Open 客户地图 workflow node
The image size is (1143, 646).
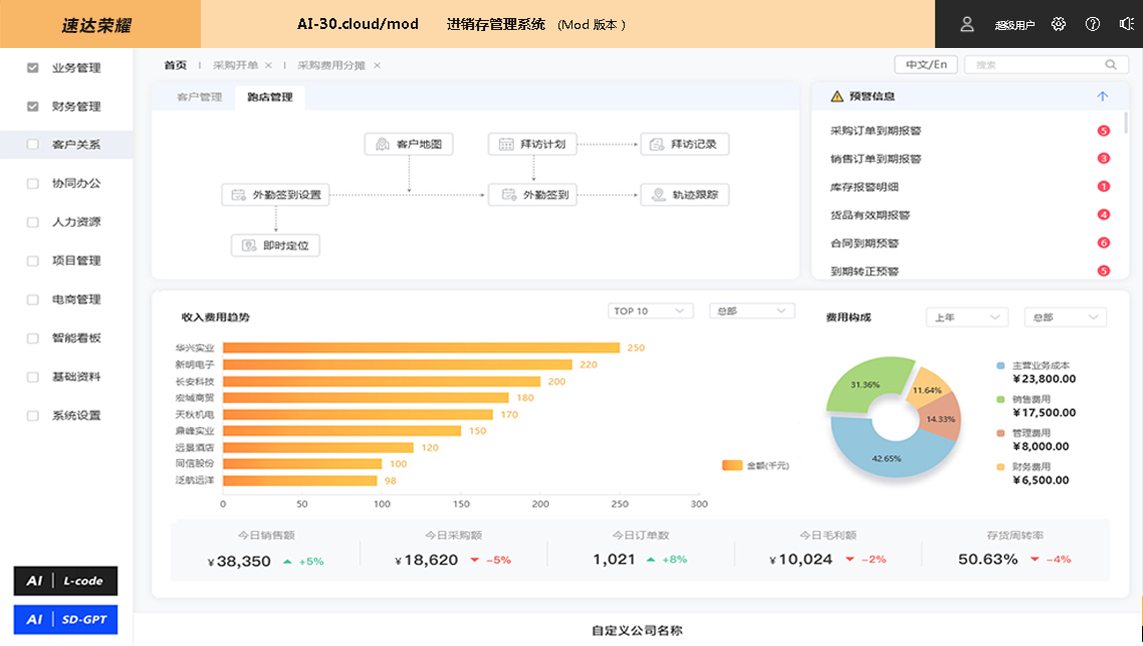pos(409,144)
